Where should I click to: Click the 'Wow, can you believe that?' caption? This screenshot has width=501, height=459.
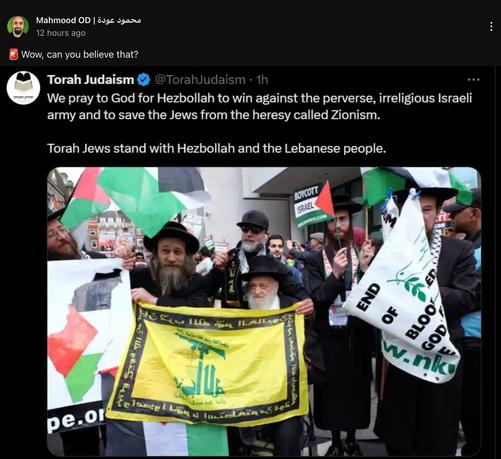(x=80, y=54)
